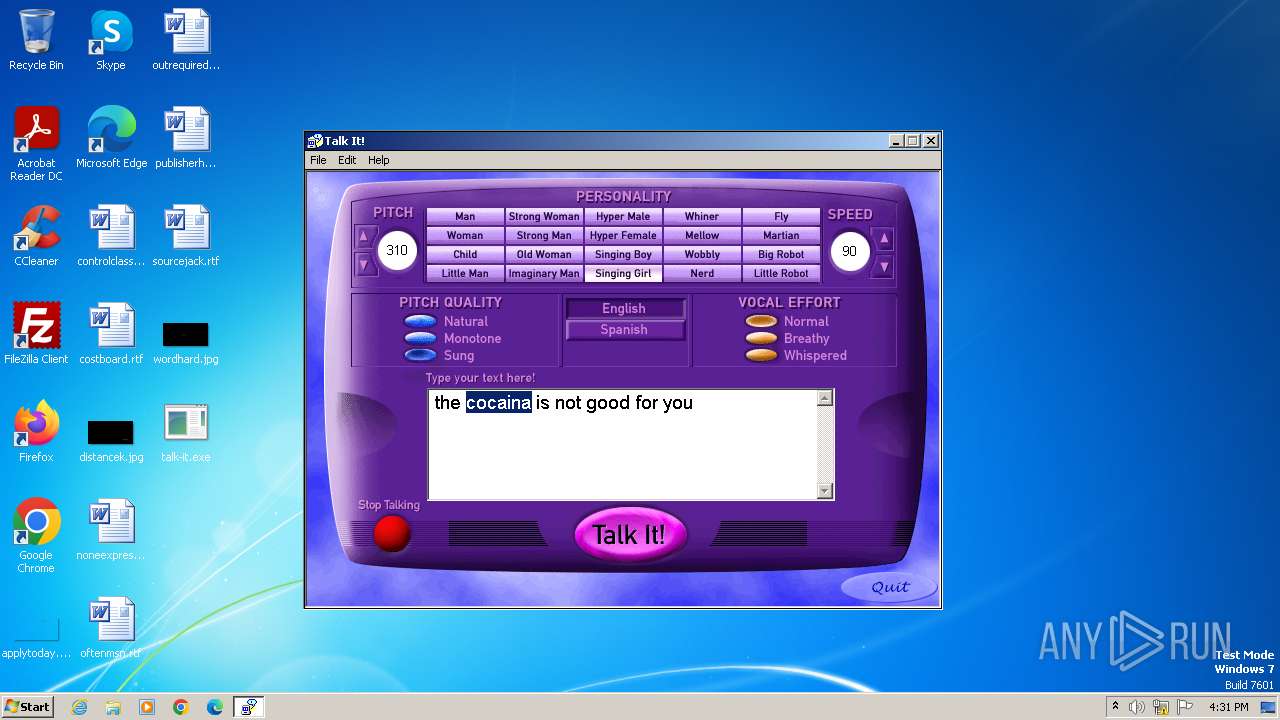Select the outrequired document icon
This screenshot has width=1280, height=720.
click(x=186, y=41)
